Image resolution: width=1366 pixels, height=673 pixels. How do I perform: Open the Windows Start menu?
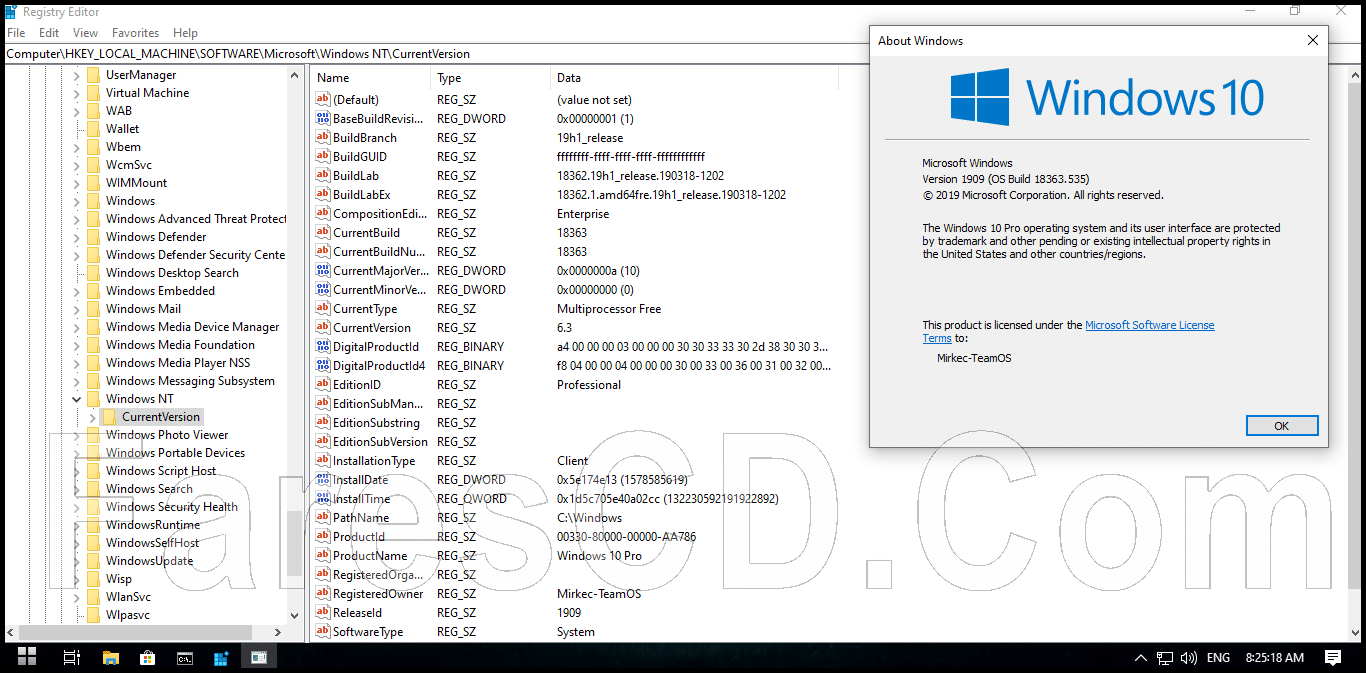27,657
